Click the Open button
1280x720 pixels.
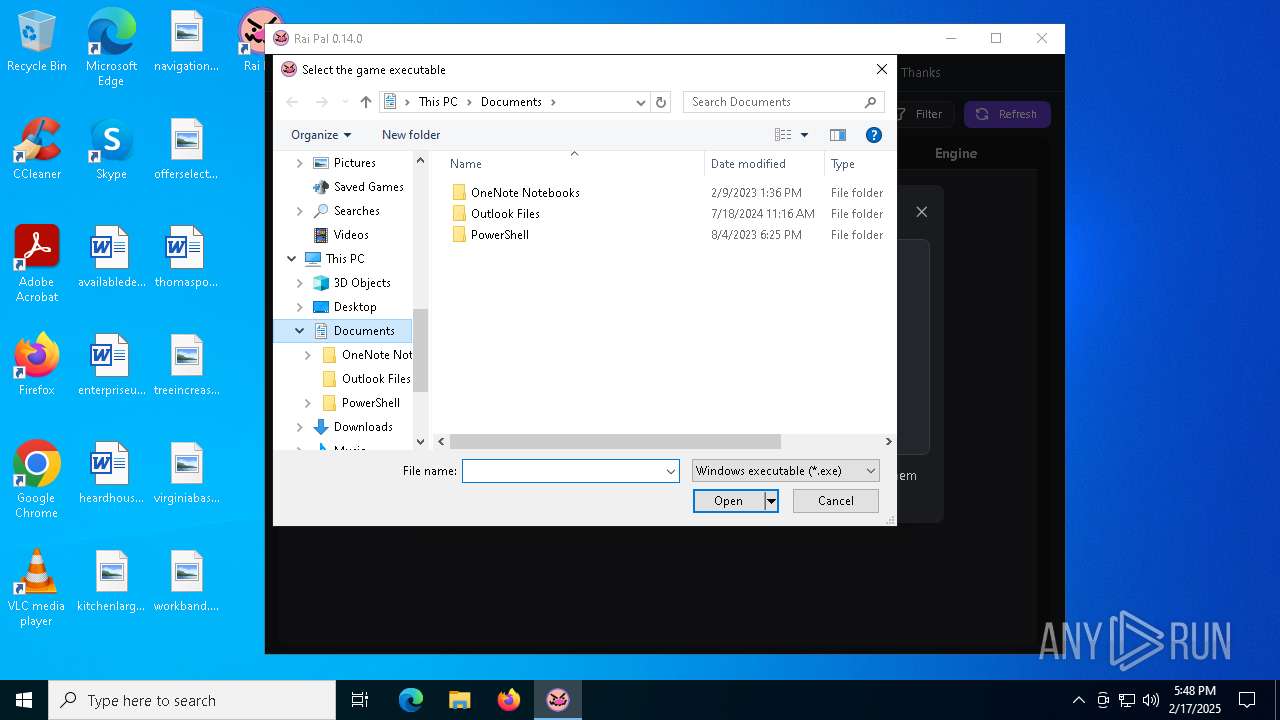point(728,501)
